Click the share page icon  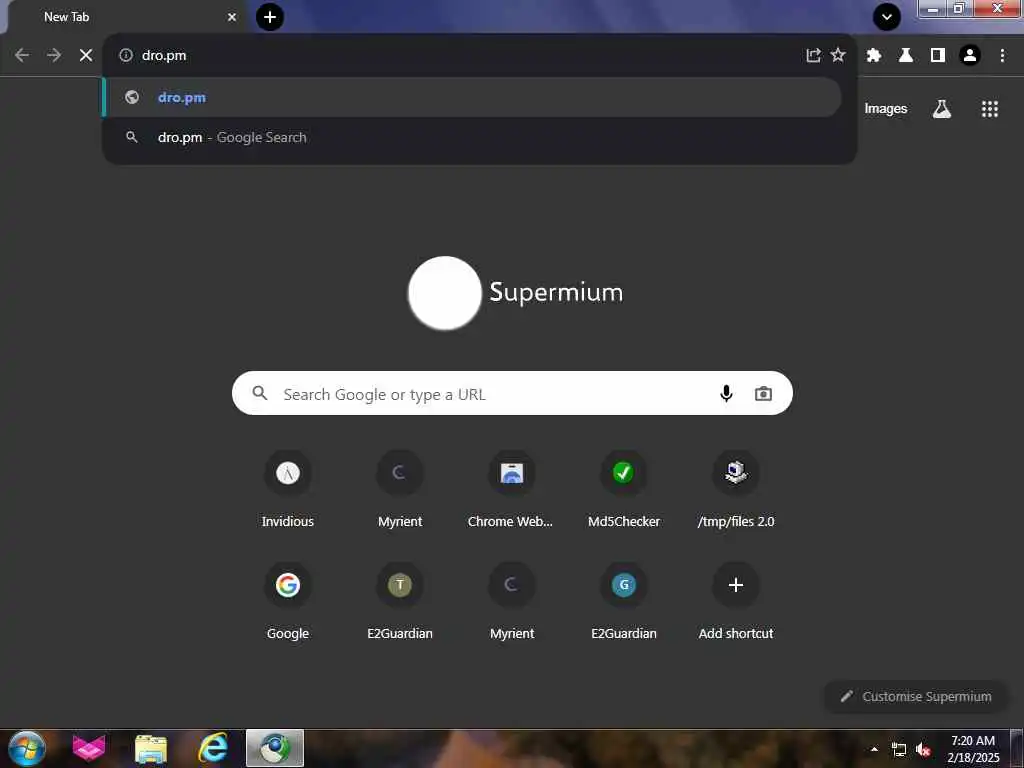click(813, 56)
